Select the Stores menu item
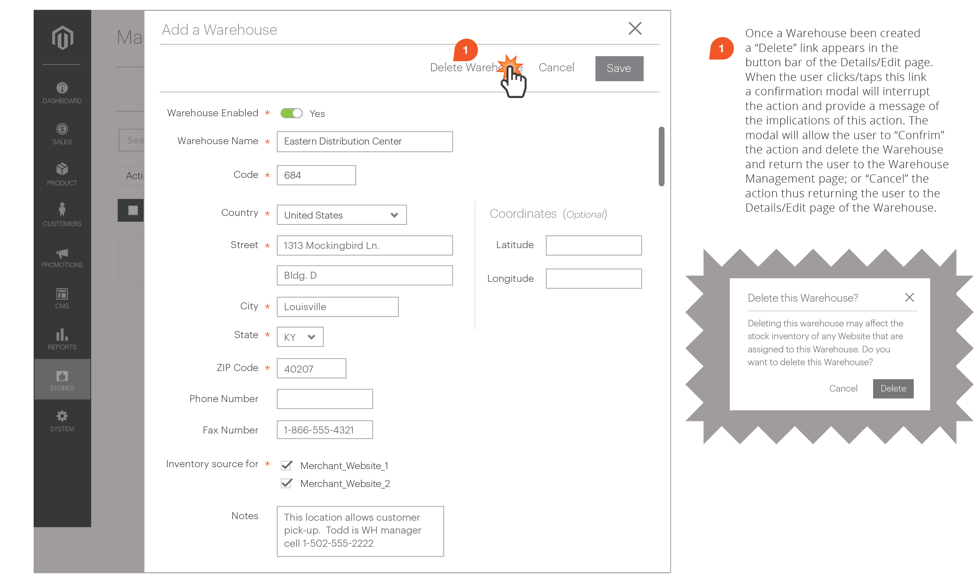The image size is (975, 585). 62,379
